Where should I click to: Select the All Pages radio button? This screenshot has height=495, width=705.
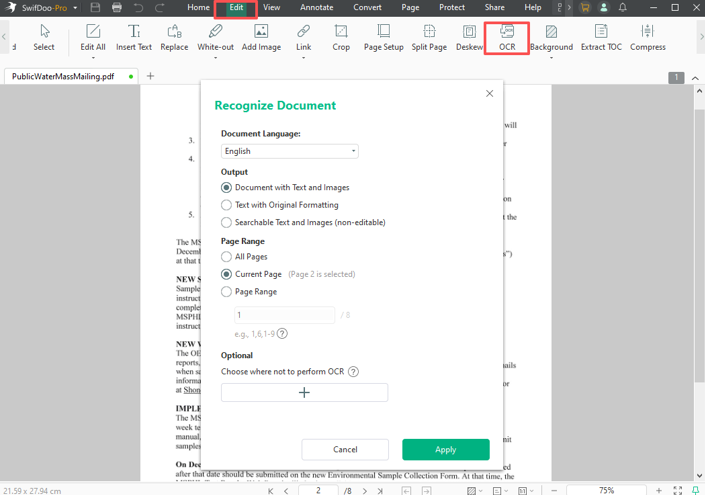tap(227, 257)
